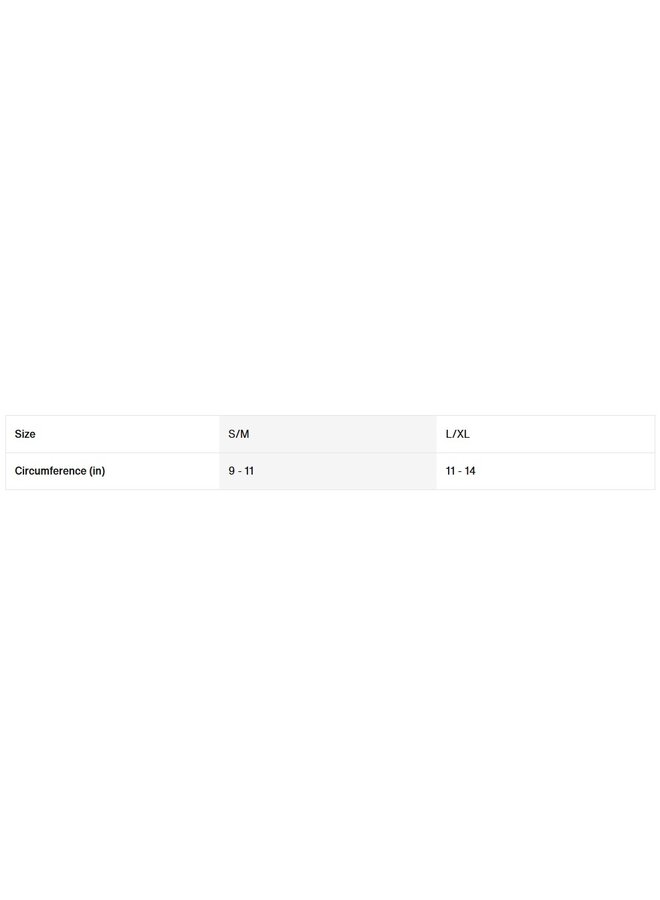
Task: Click the number 9 in the S/M range
Action: coord(231,471)
